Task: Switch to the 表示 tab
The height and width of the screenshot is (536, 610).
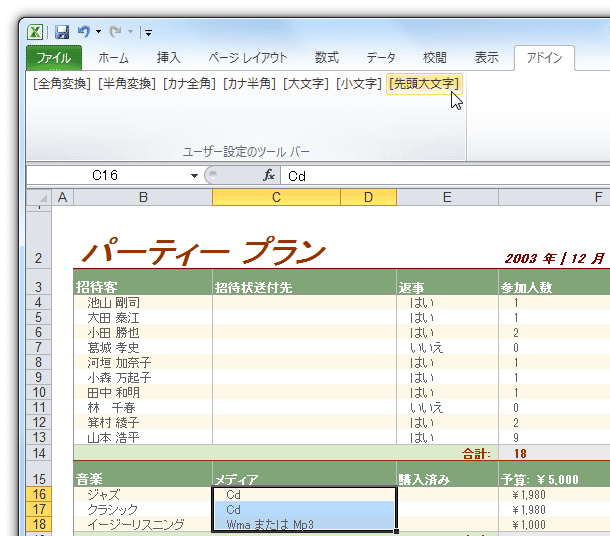Action: click(486, 58)
